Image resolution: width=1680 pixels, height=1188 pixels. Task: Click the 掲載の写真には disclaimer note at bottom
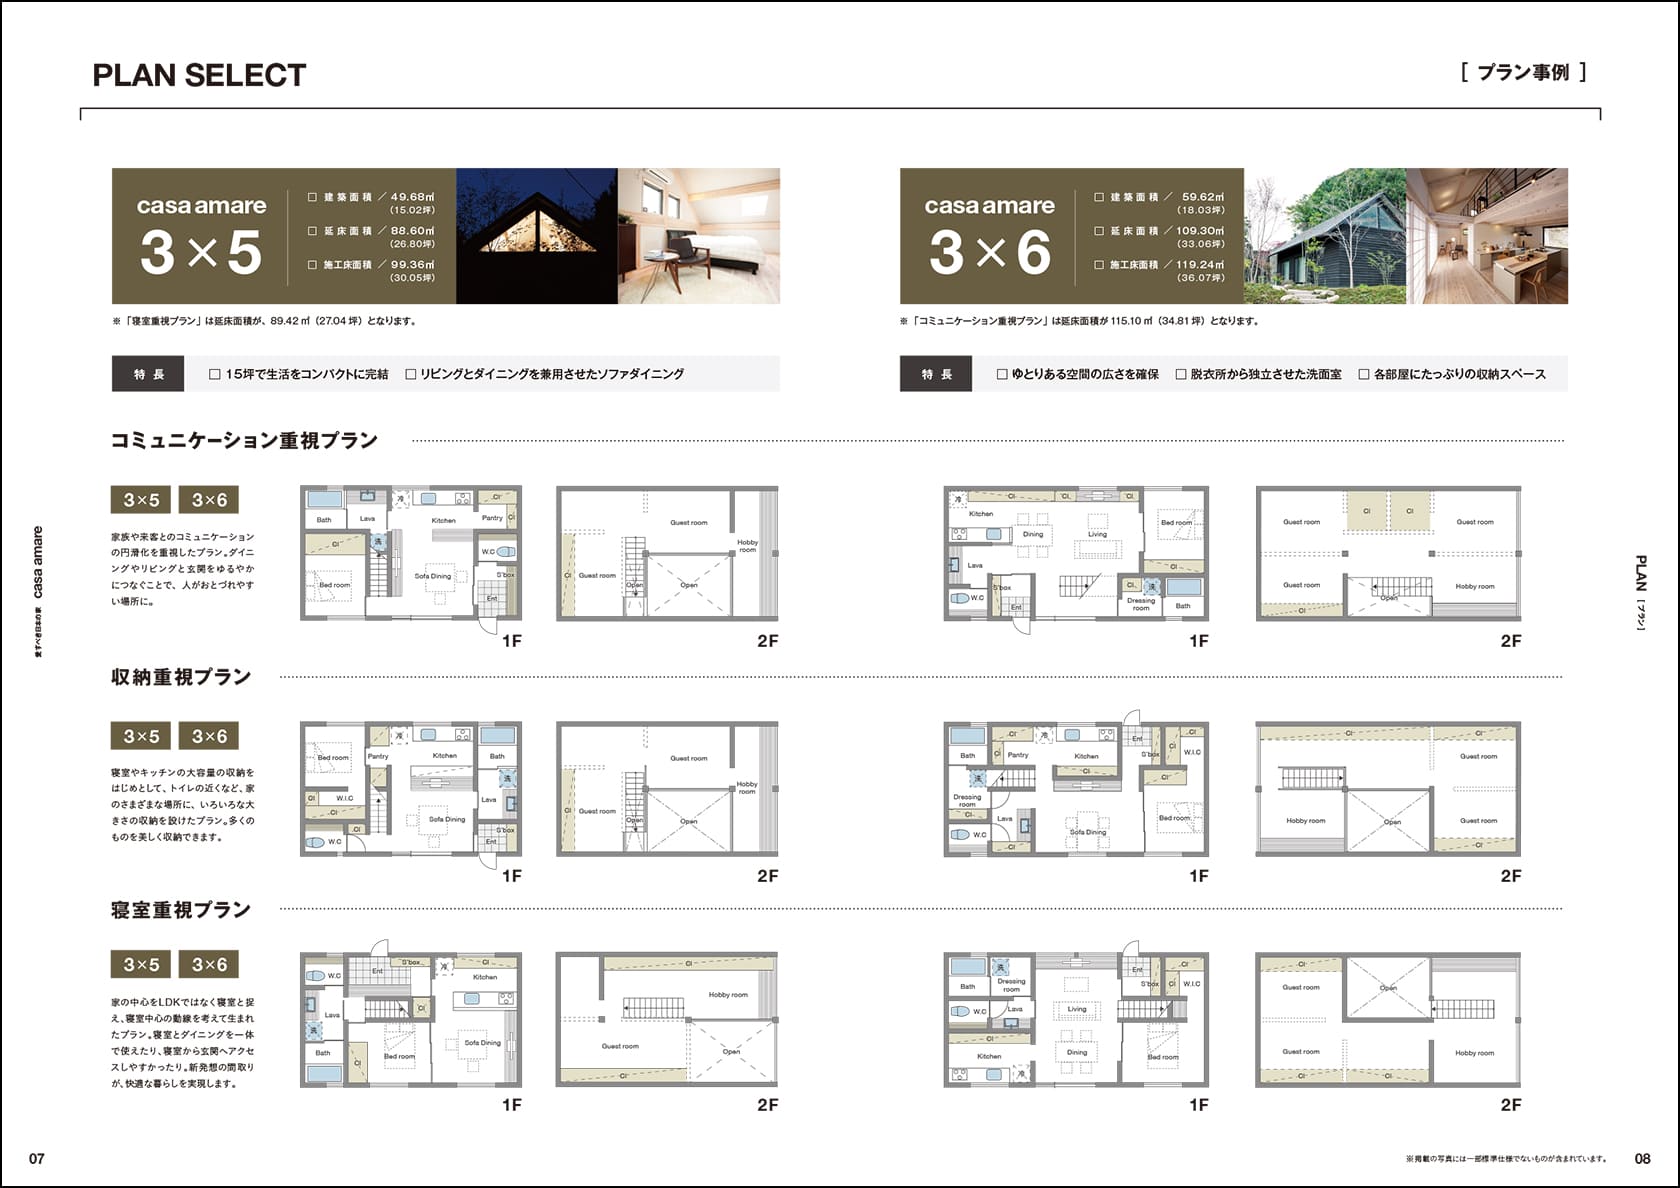1505,1159
